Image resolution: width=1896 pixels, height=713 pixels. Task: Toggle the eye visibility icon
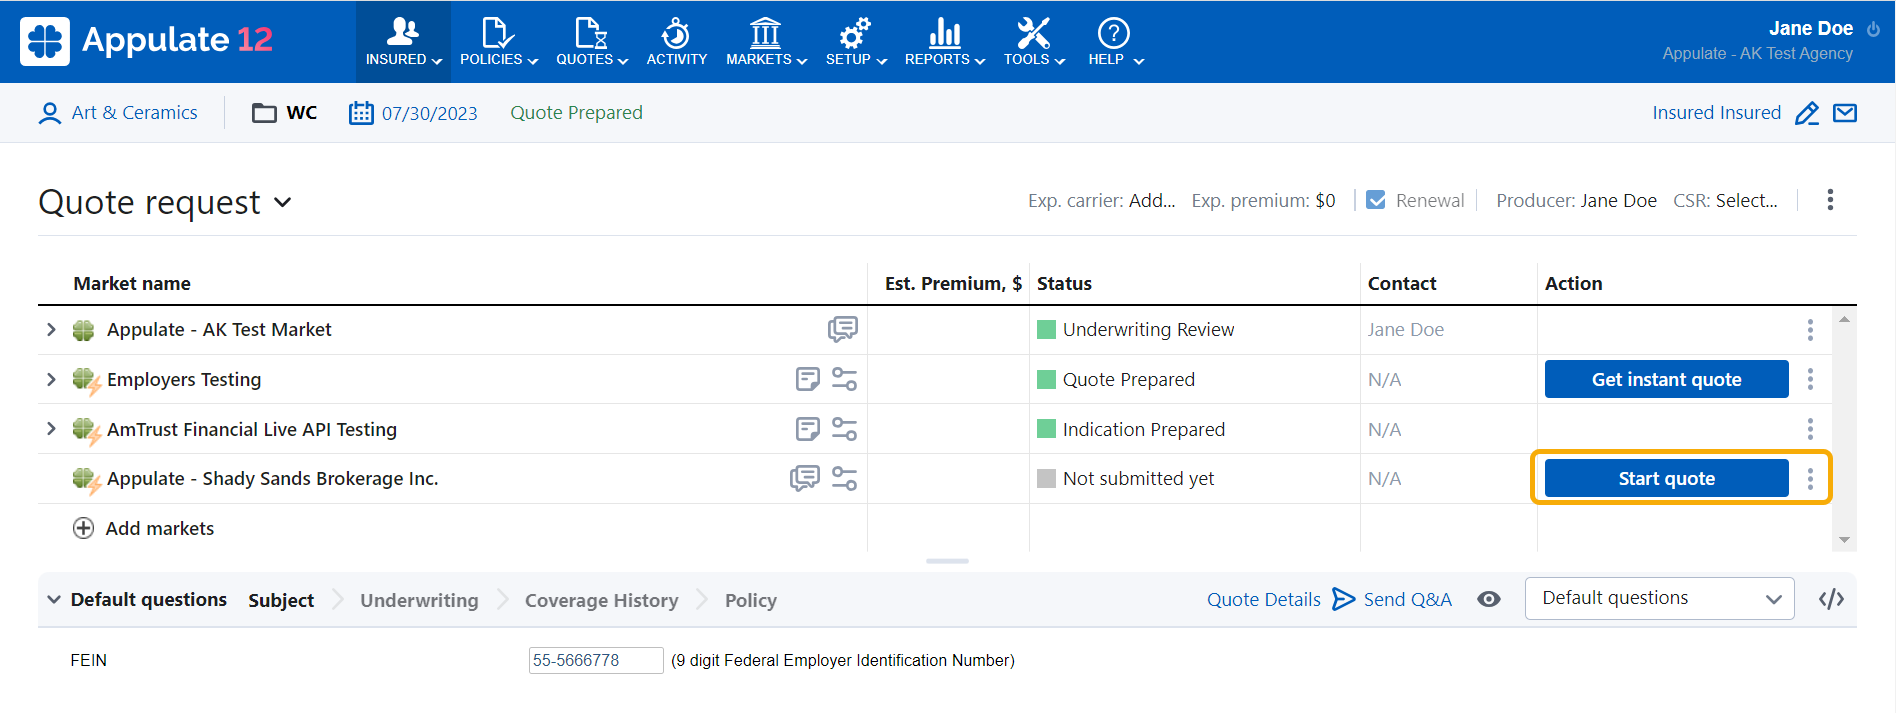[x=1489, y=599]
